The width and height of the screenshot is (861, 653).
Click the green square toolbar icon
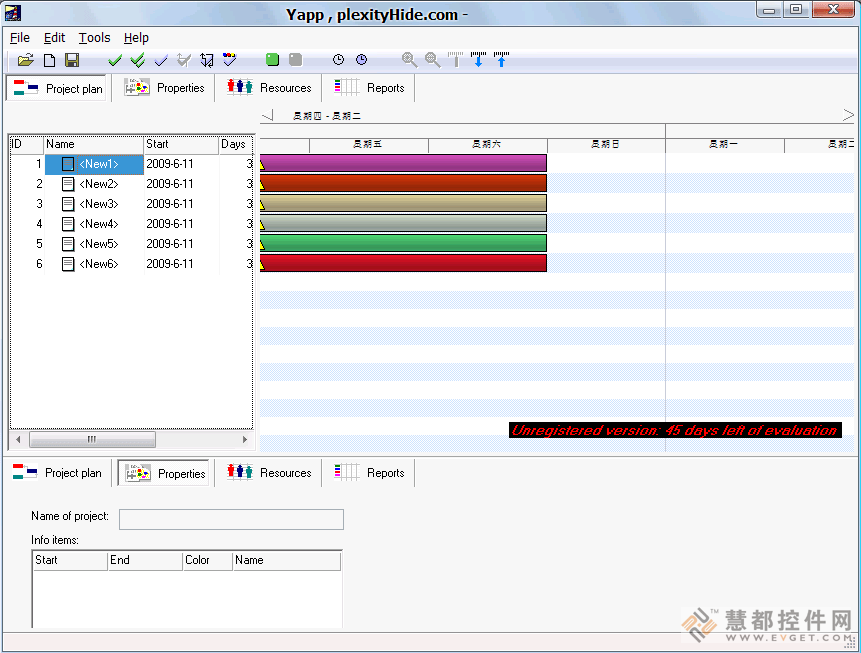coord(272,59)
